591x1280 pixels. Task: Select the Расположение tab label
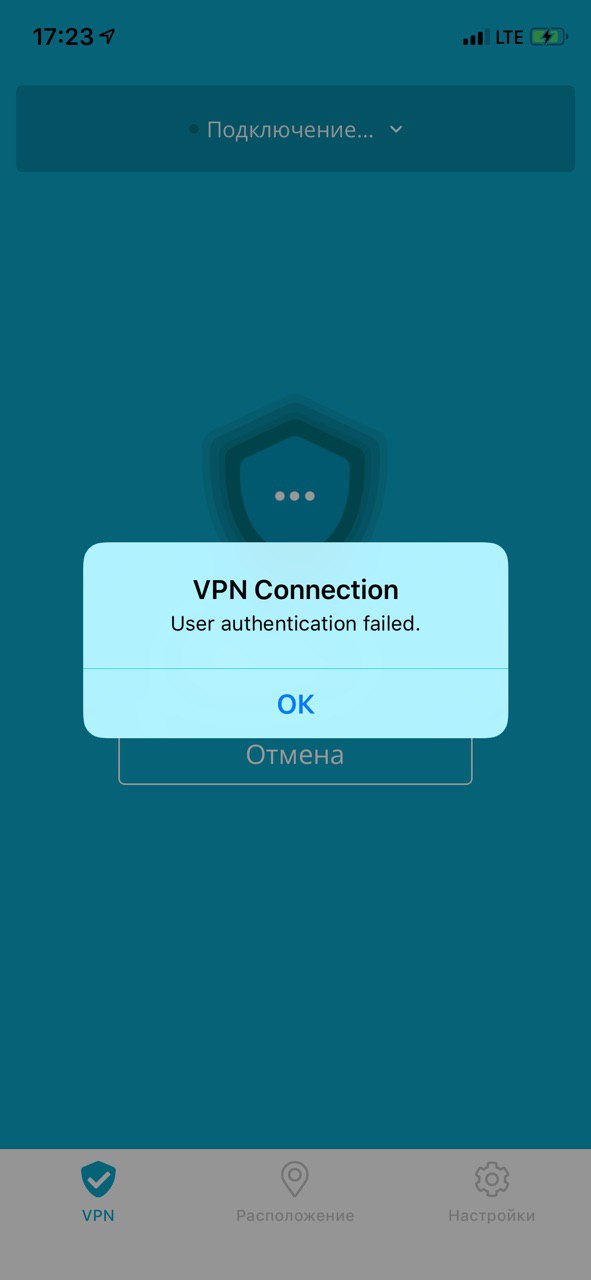pos(295,1216)
